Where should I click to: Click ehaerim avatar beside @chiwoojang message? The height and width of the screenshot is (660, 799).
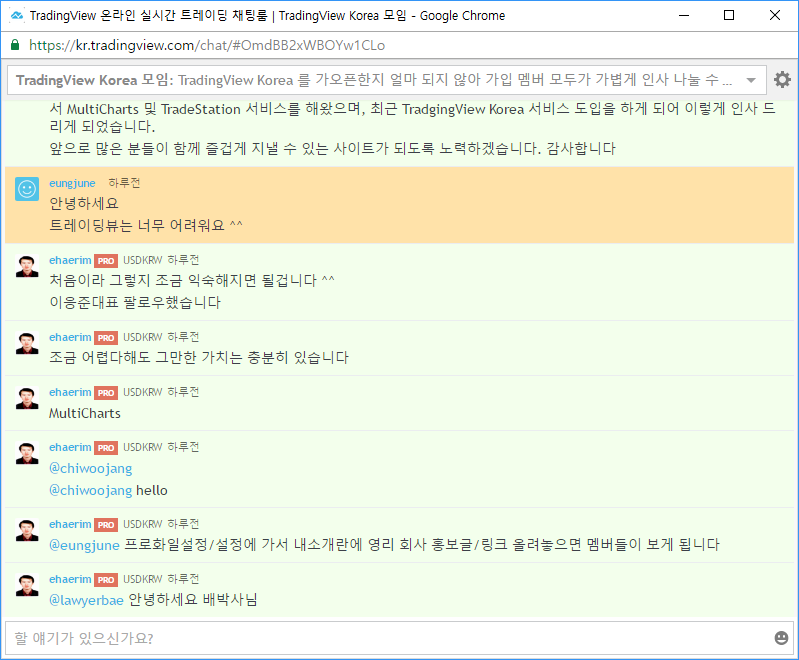coord(27,453)
